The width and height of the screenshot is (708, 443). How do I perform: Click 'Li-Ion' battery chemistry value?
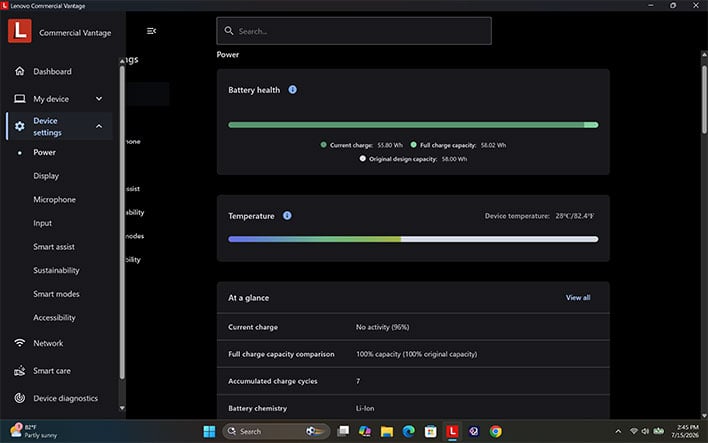[365, 408]
